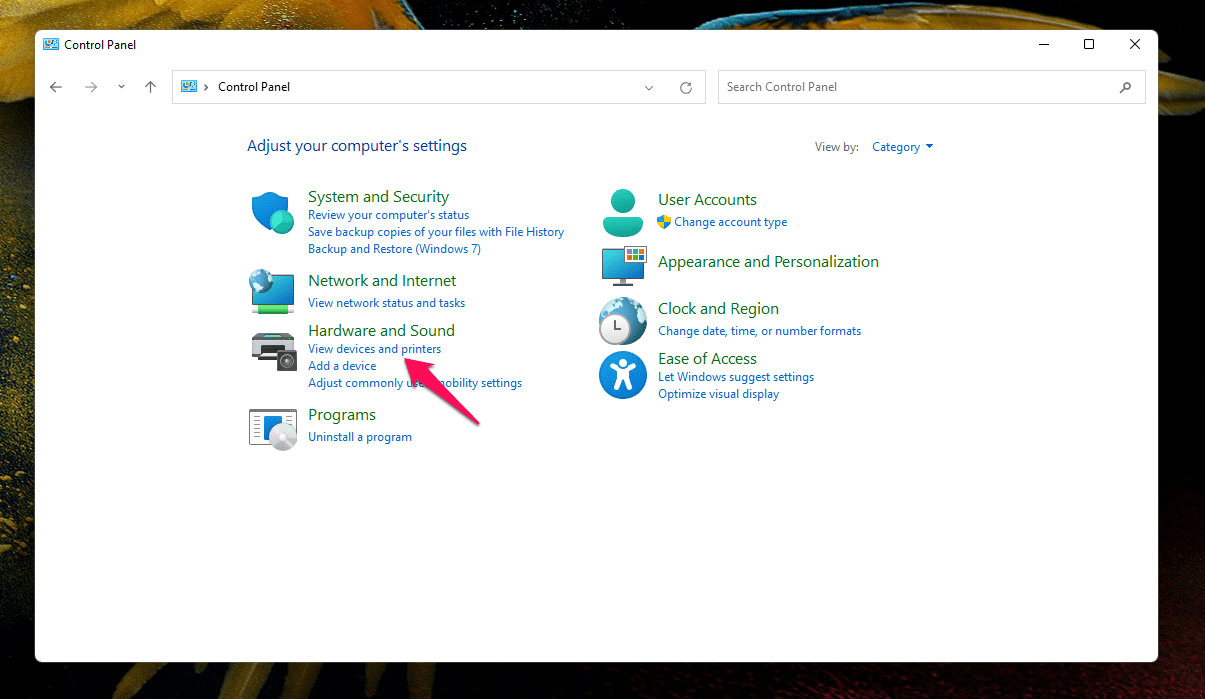
Task: Close the Control Panel window
Action: tap(1135, 44)
